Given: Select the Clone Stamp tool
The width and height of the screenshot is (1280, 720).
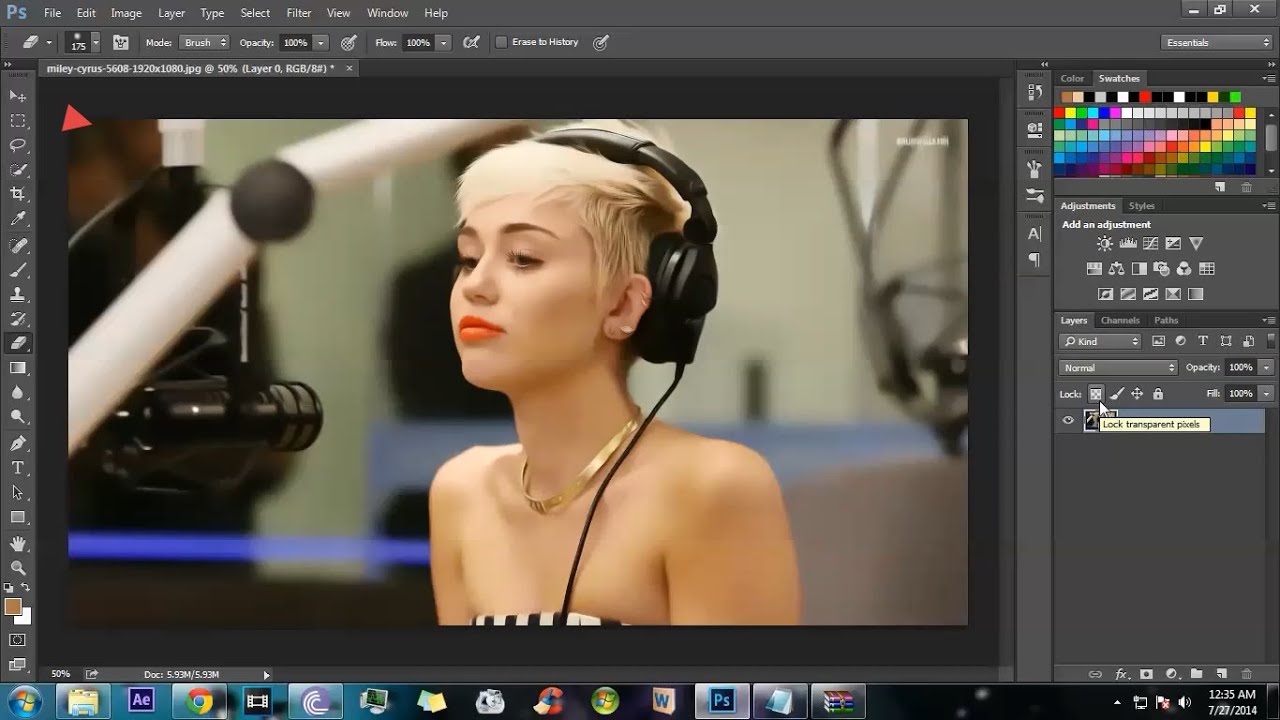Looking at the screenshot, I should click(x=18, y=295).
